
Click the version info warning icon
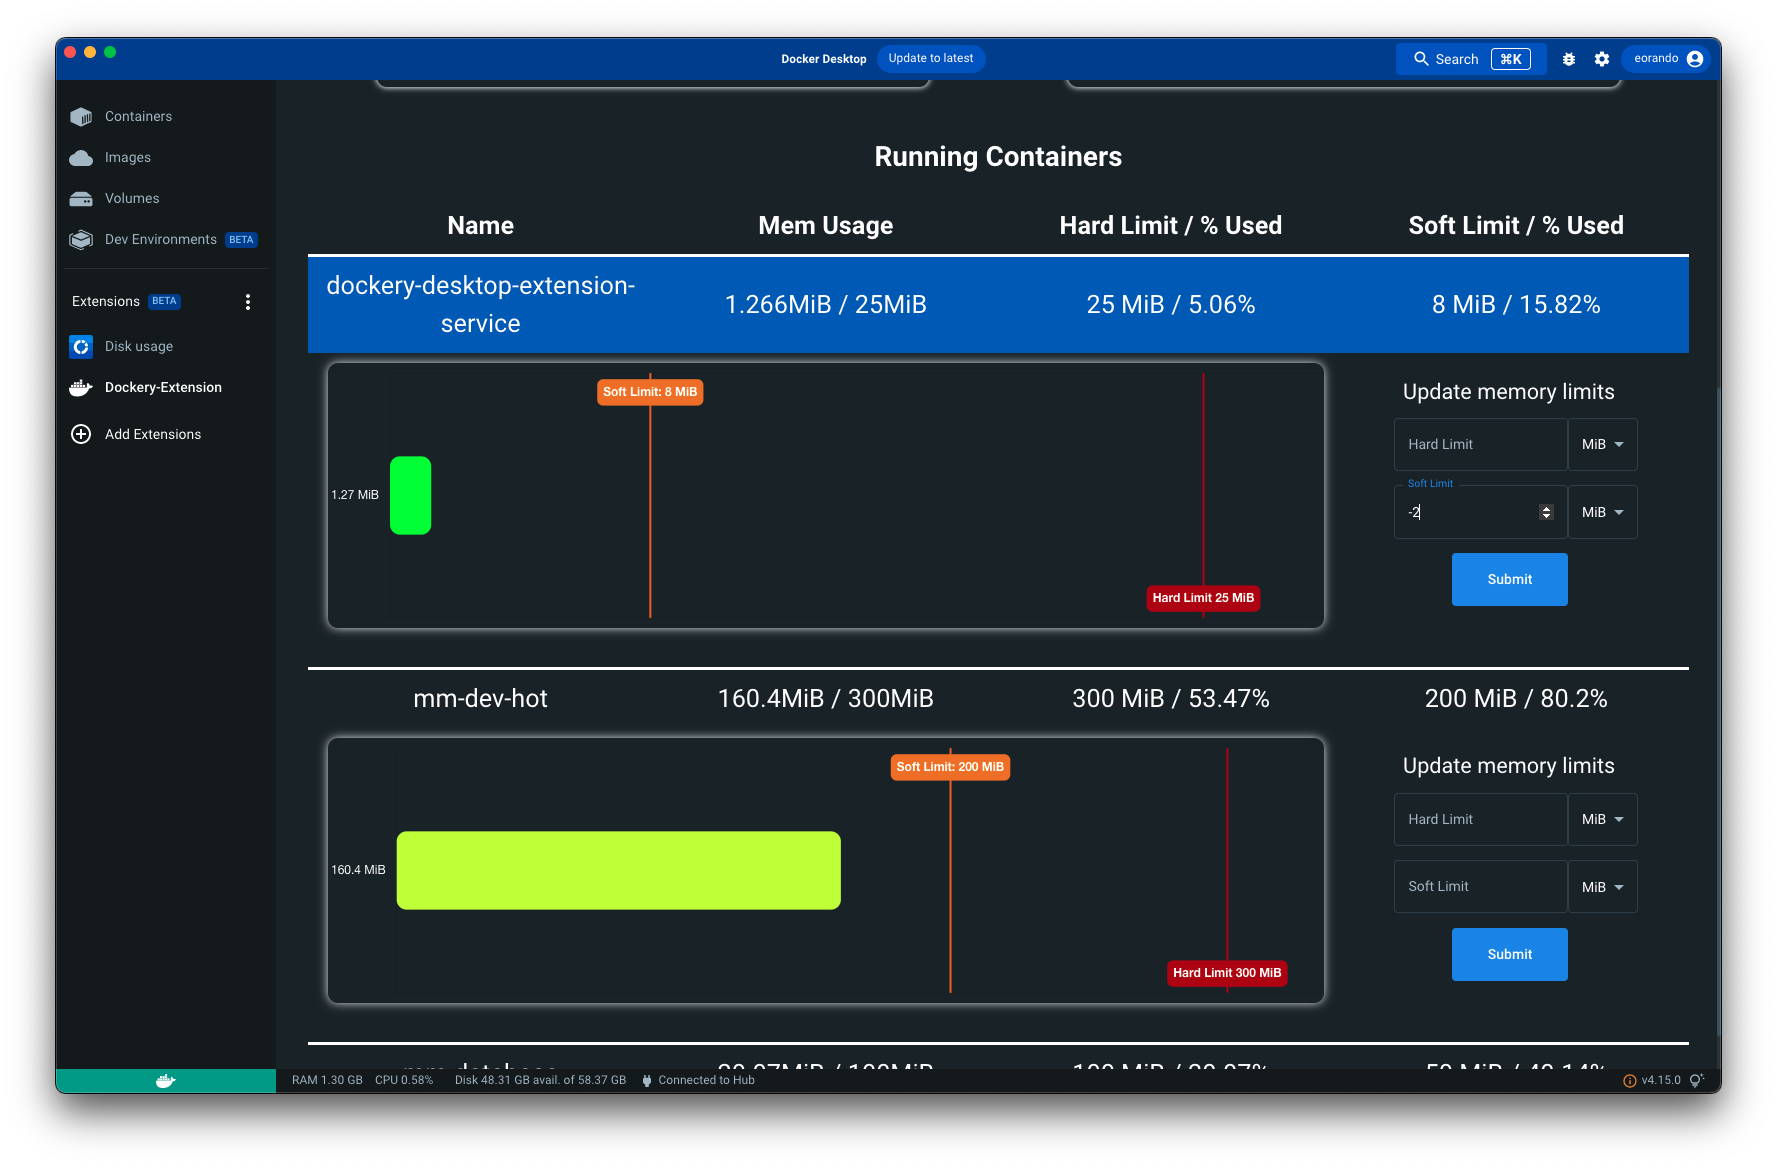1629,1080
